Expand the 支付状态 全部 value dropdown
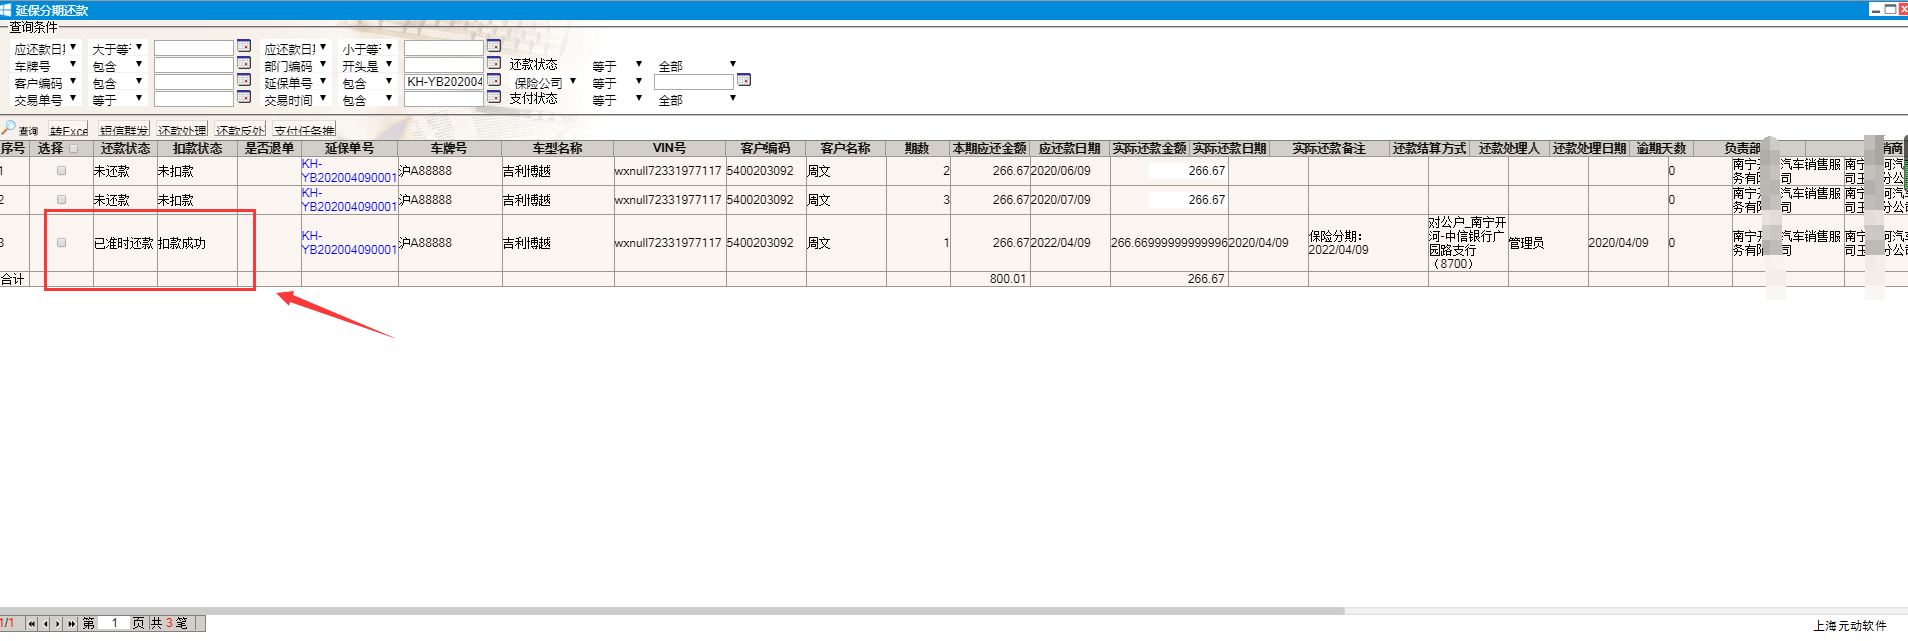 click(x=732, y=98)
